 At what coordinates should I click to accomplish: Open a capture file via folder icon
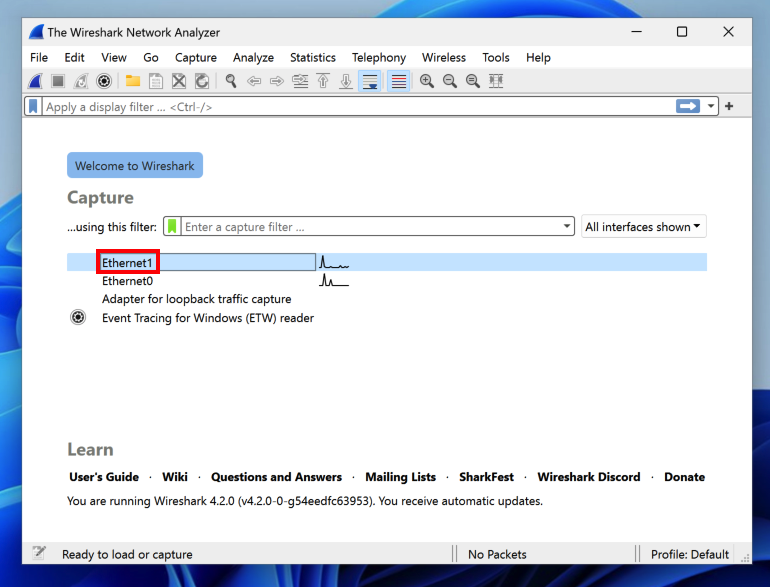[x=133, y=81]
